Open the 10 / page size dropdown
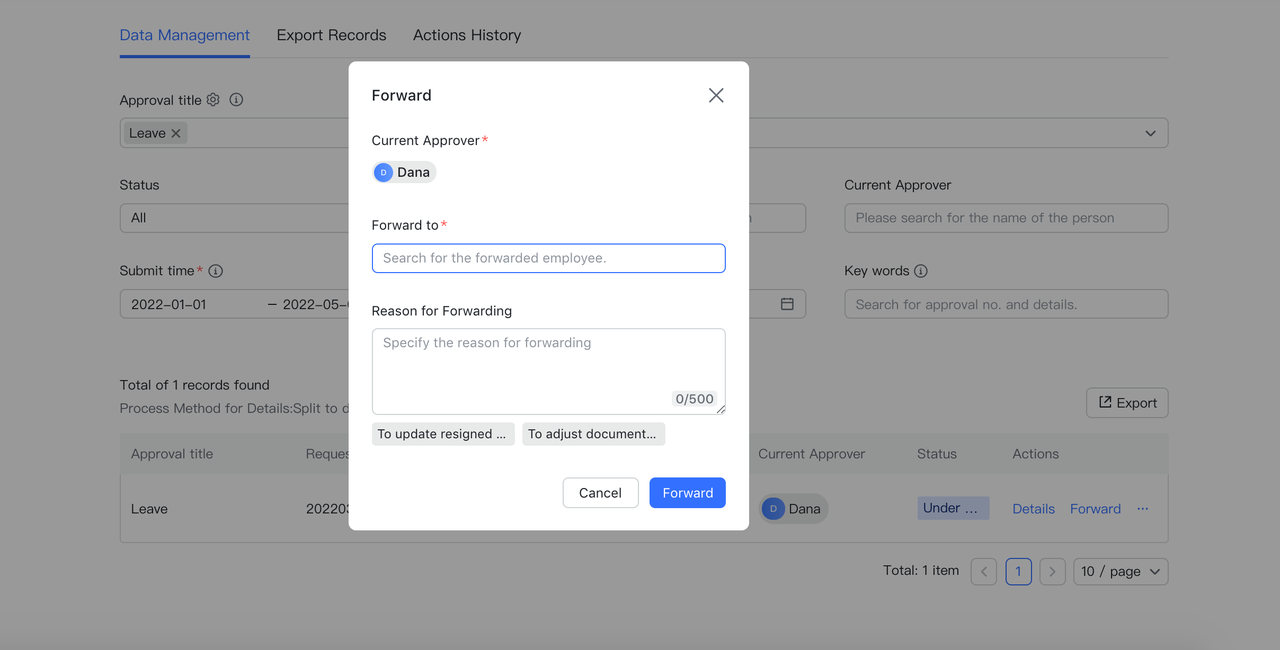The height and width of the screenshot is (650, 1280). click(1120, 571)
